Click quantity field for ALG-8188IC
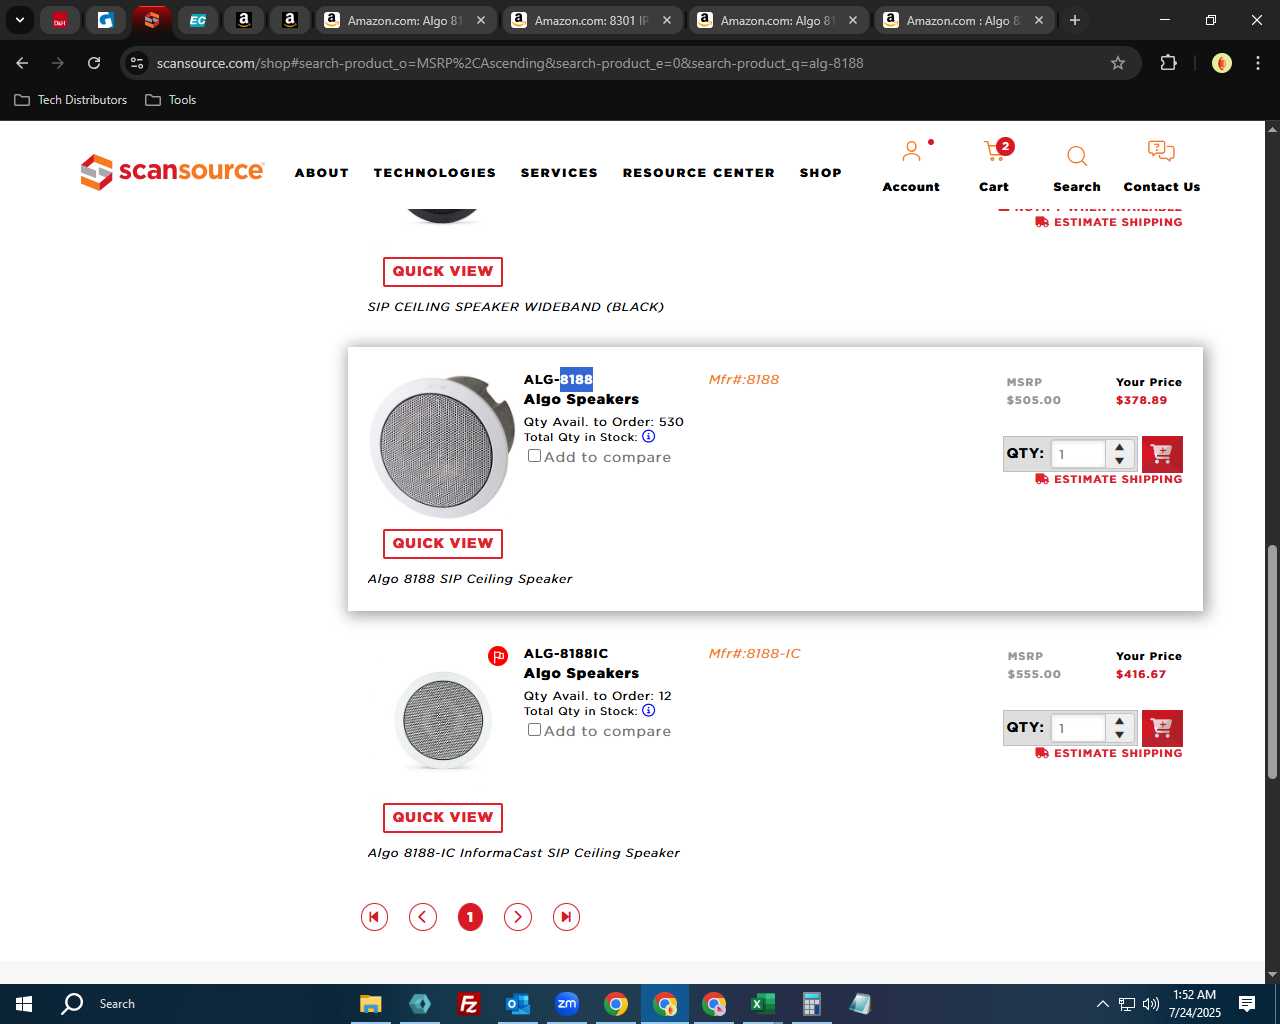Screen dimensions: 1280x1024 [1078, 728]
